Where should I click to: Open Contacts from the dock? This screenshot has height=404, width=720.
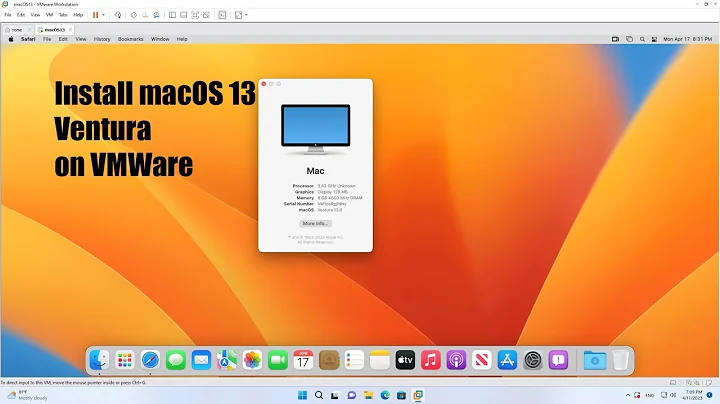(x=329, y=360)
